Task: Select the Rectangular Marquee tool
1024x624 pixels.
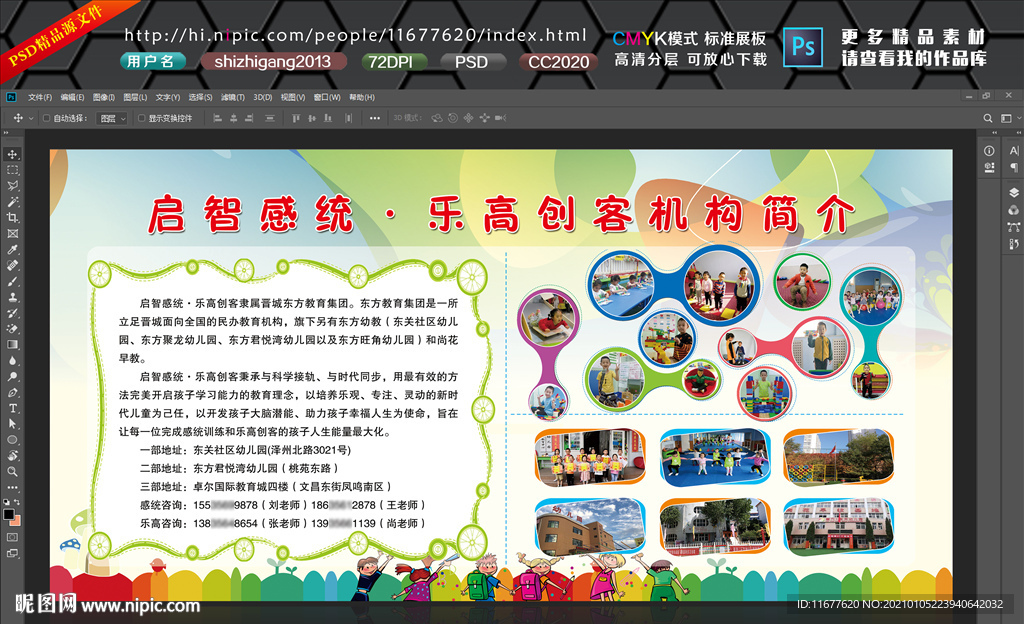Action: tap(12, 170)
